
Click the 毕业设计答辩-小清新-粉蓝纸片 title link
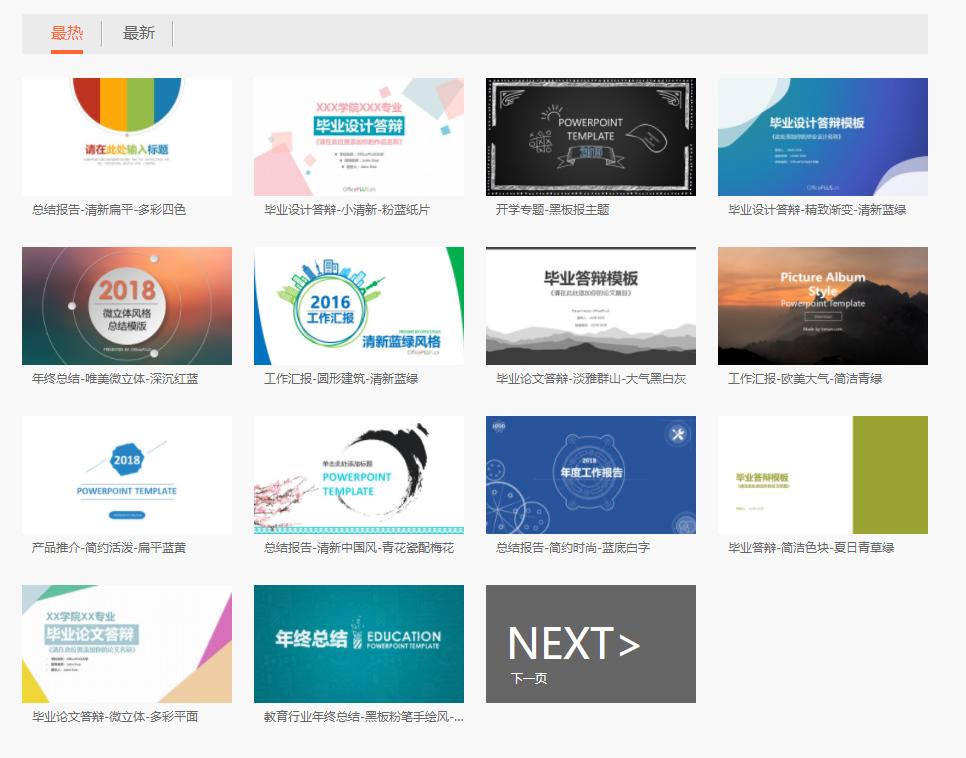pyautogui.click(x=347, y=210)
